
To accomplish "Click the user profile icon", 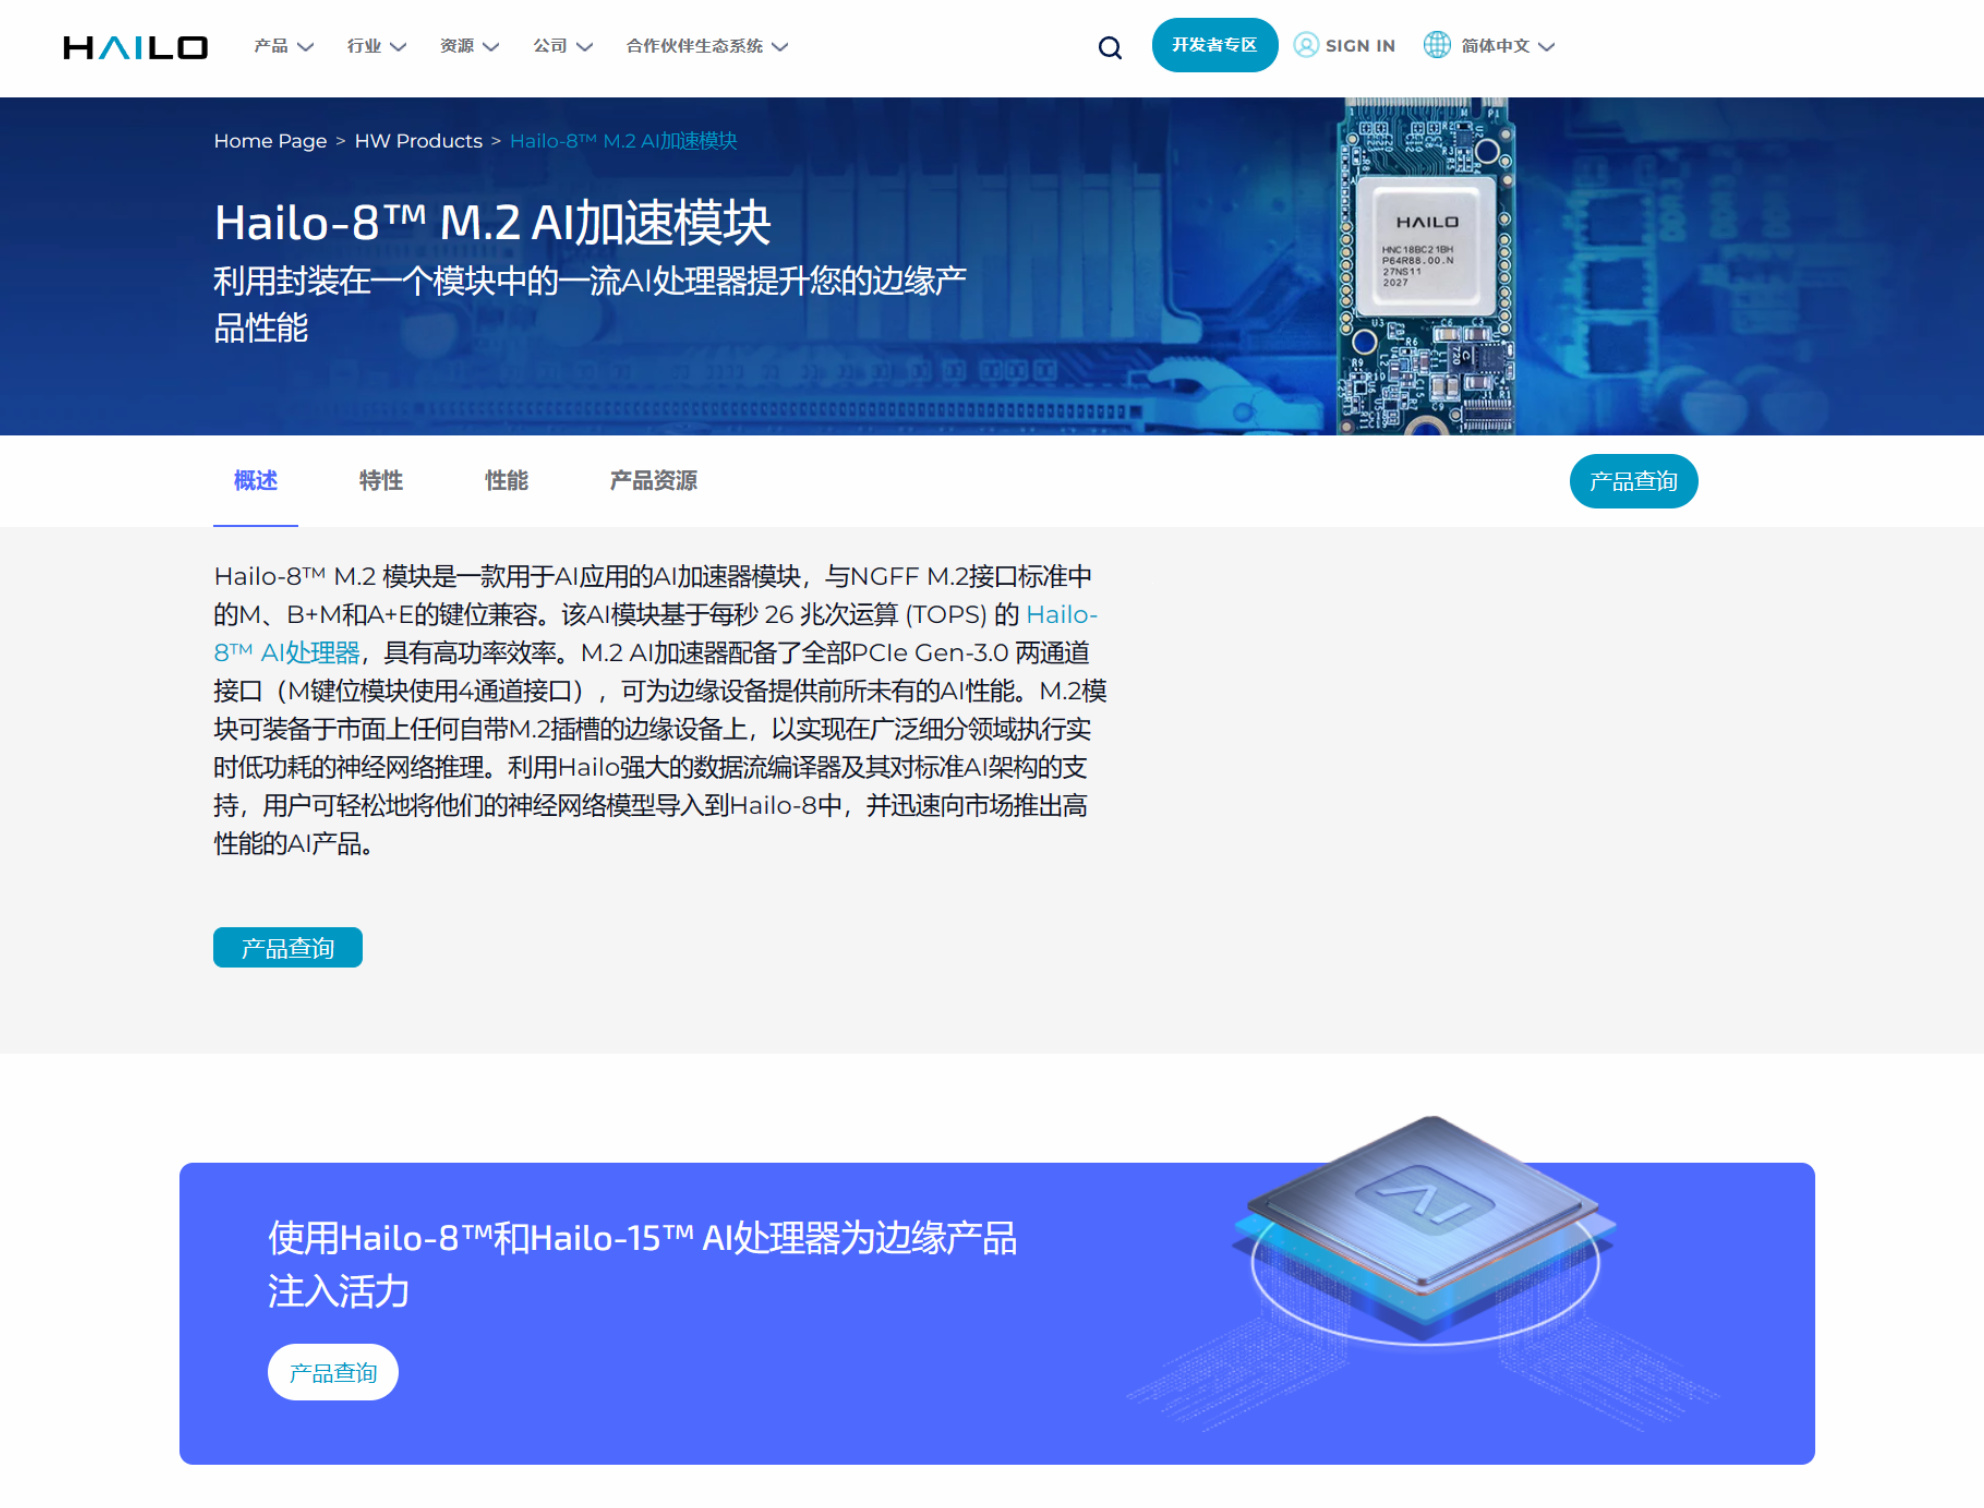I will pos(1305,45).
